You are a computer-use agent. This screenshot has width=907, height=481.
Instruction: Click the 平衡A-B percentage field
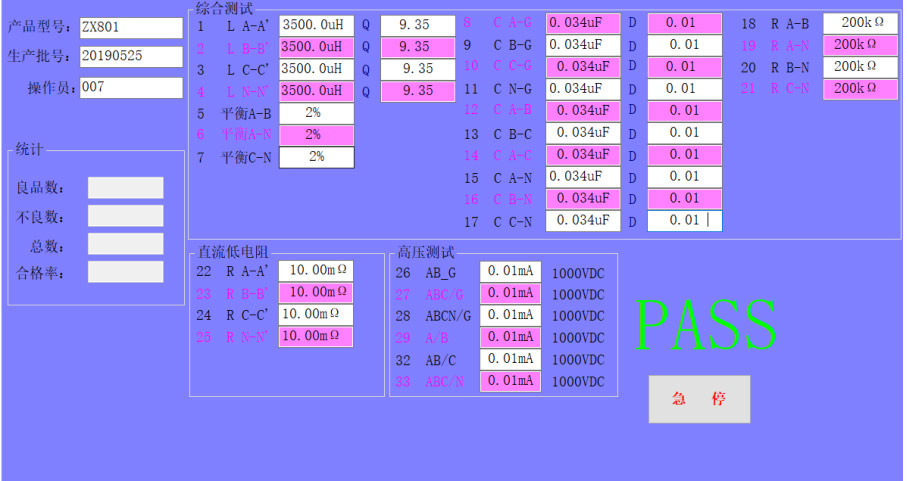[316, 113]
